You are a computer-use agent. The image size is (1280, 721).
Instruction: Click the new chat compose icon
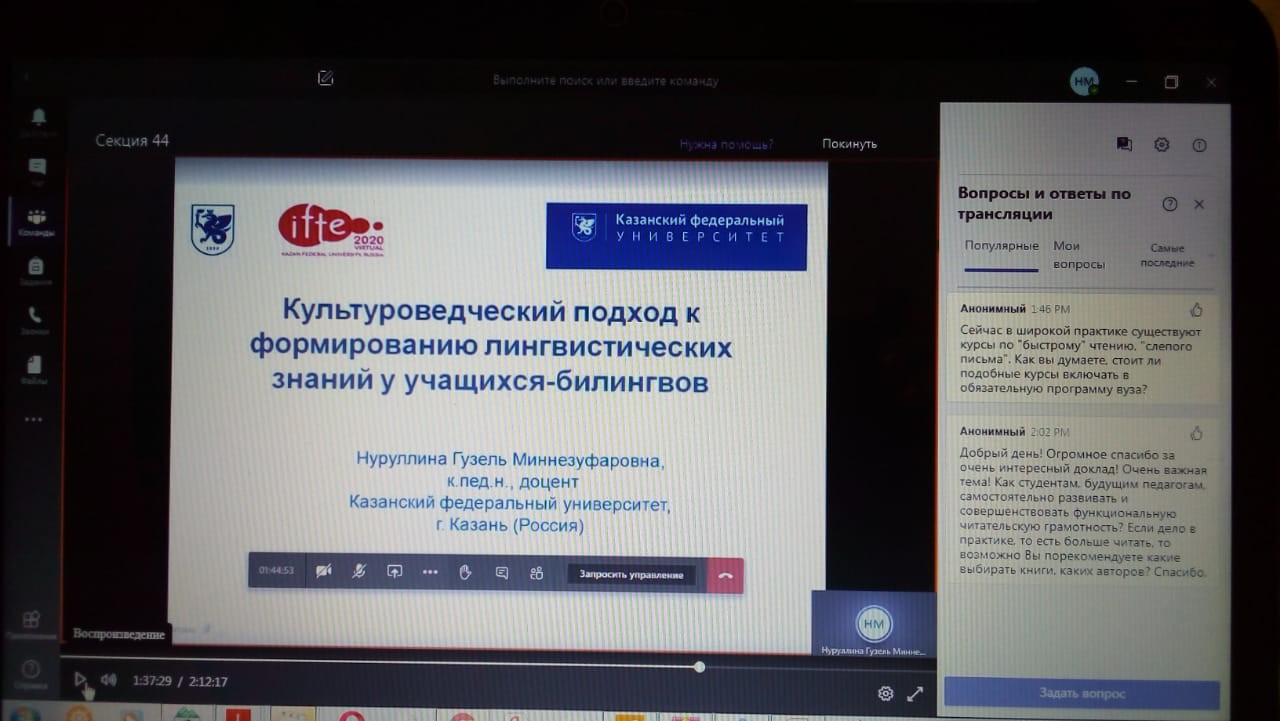tap(325, 78)
